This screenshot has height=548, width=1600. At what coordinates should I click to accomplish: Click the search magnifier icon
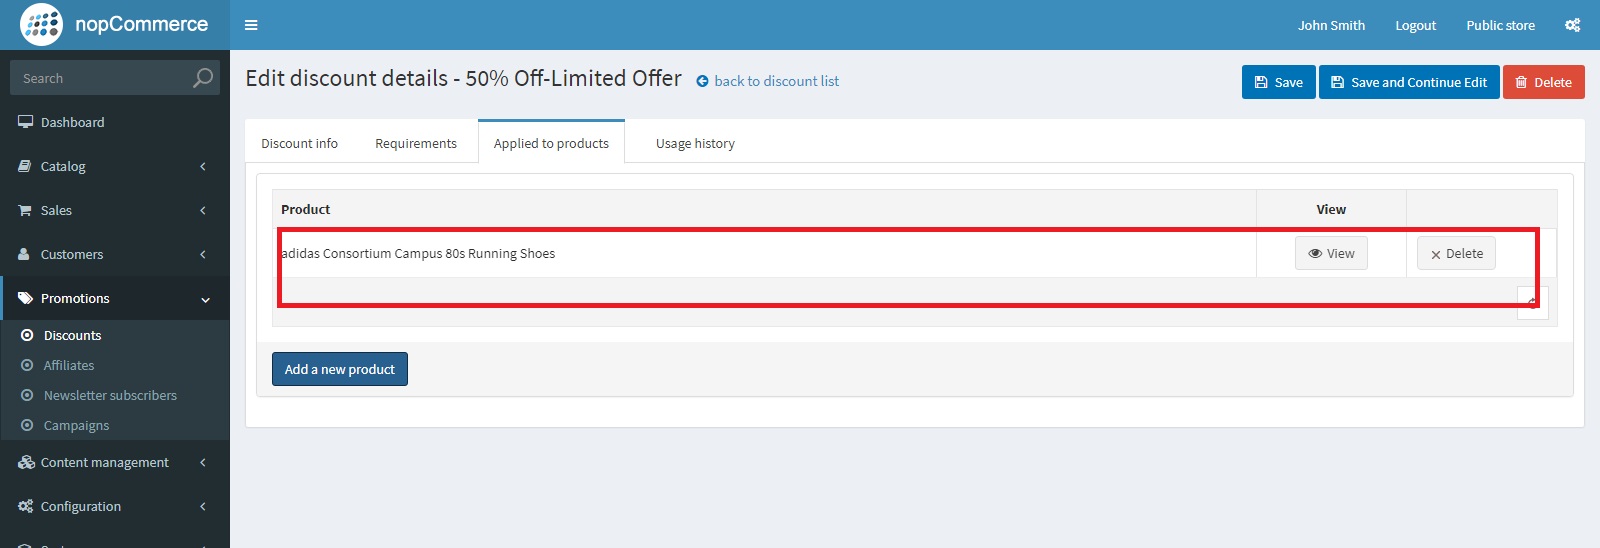tap(203, 78)
